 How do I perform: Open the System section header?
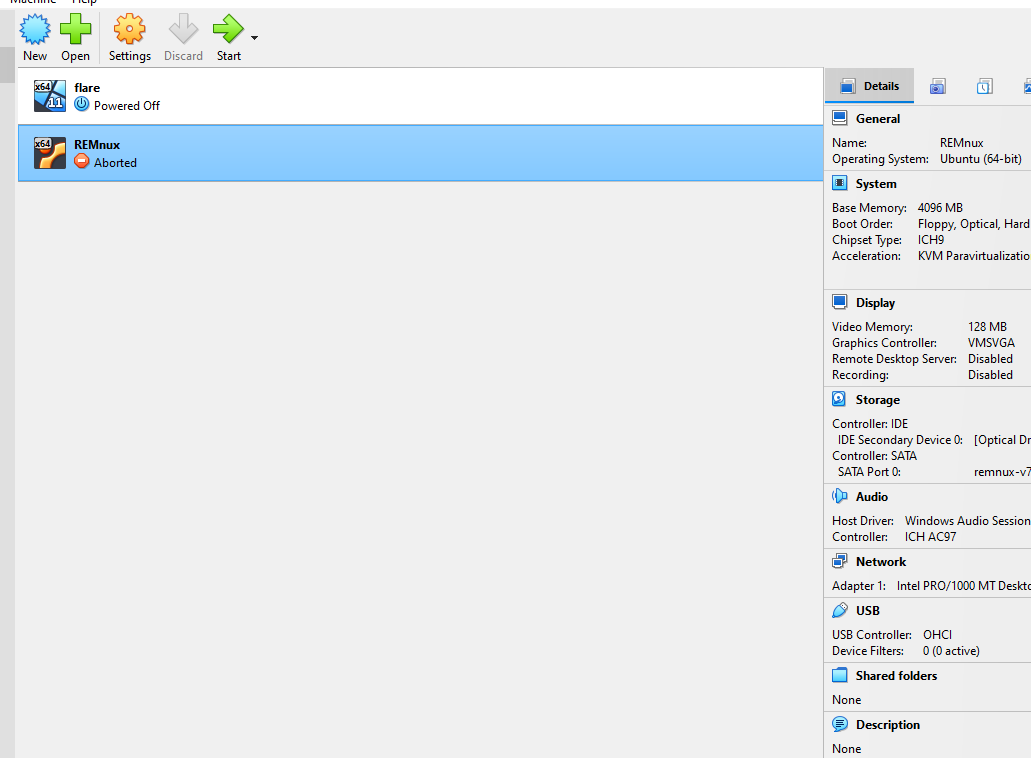click(875, 184)
